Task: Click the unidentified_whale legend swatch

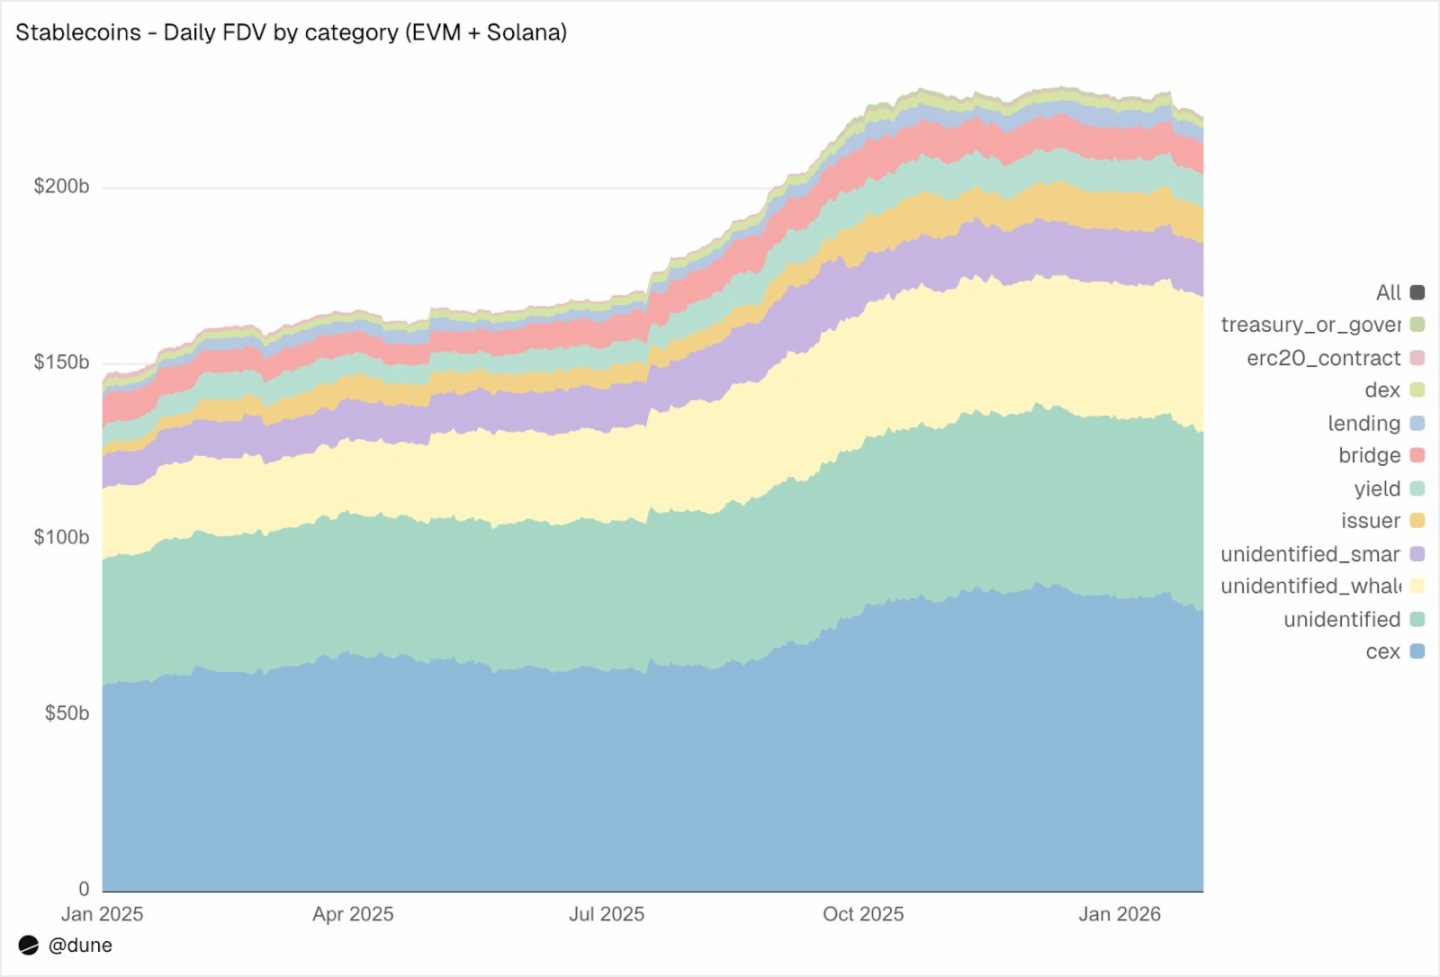Action: [1417, 586]
